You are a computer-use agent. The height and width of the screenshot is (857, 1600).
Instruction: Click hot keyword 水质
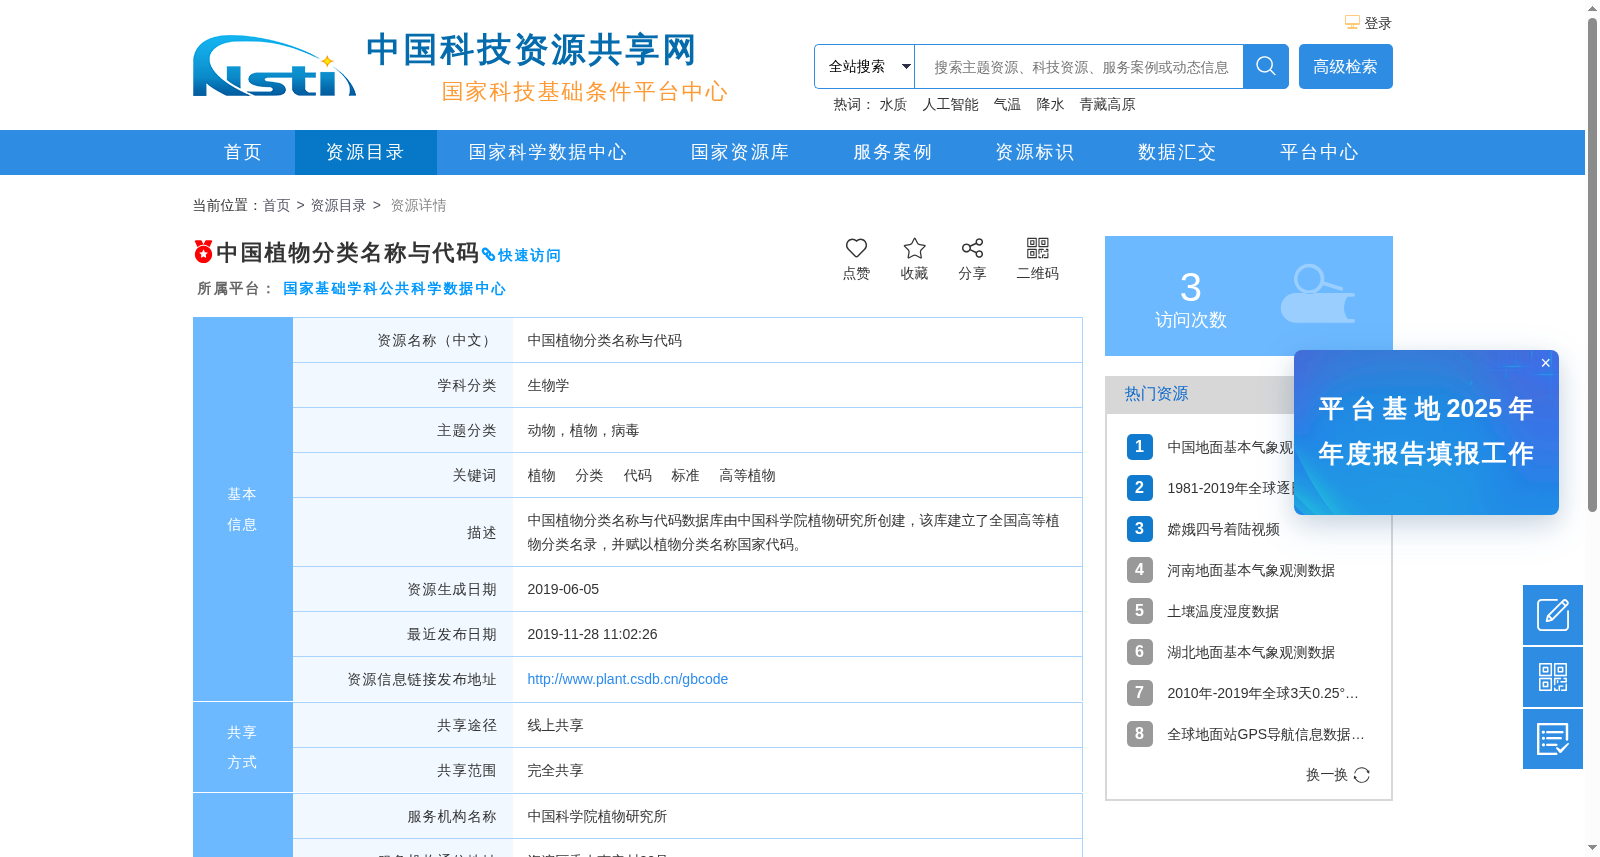coord(893,104)
